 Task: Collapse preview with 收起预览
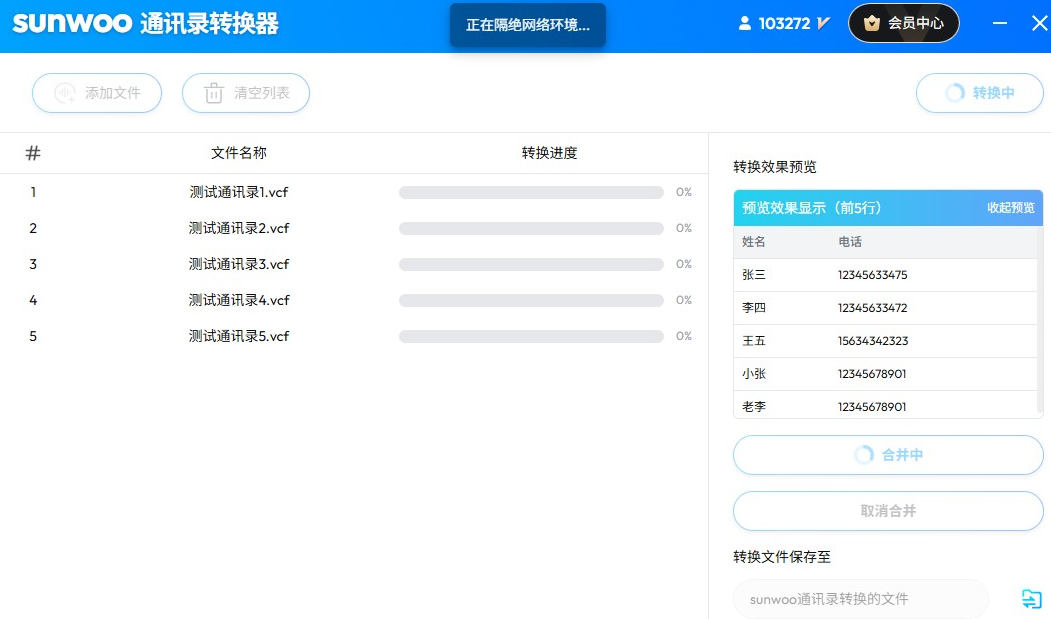click(x=1010, y=208)
